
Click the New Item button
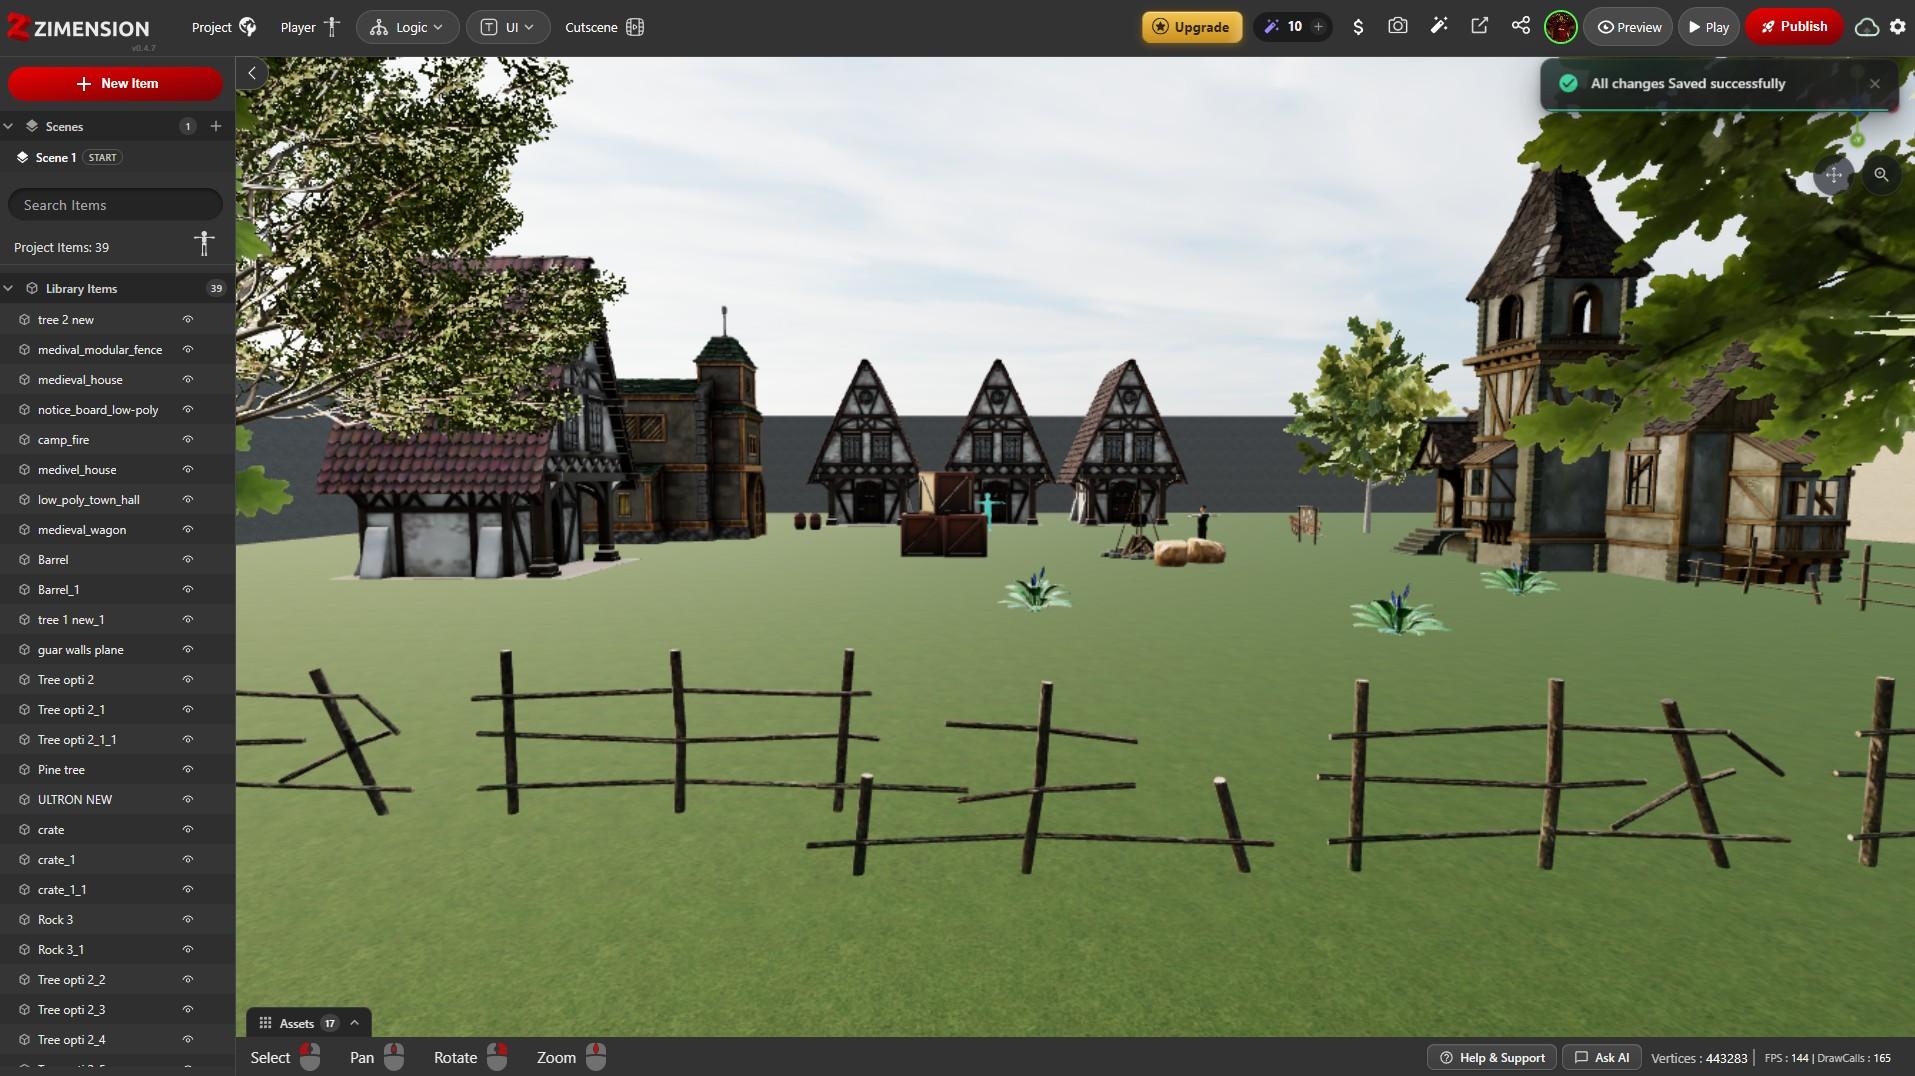coord(115,84)
